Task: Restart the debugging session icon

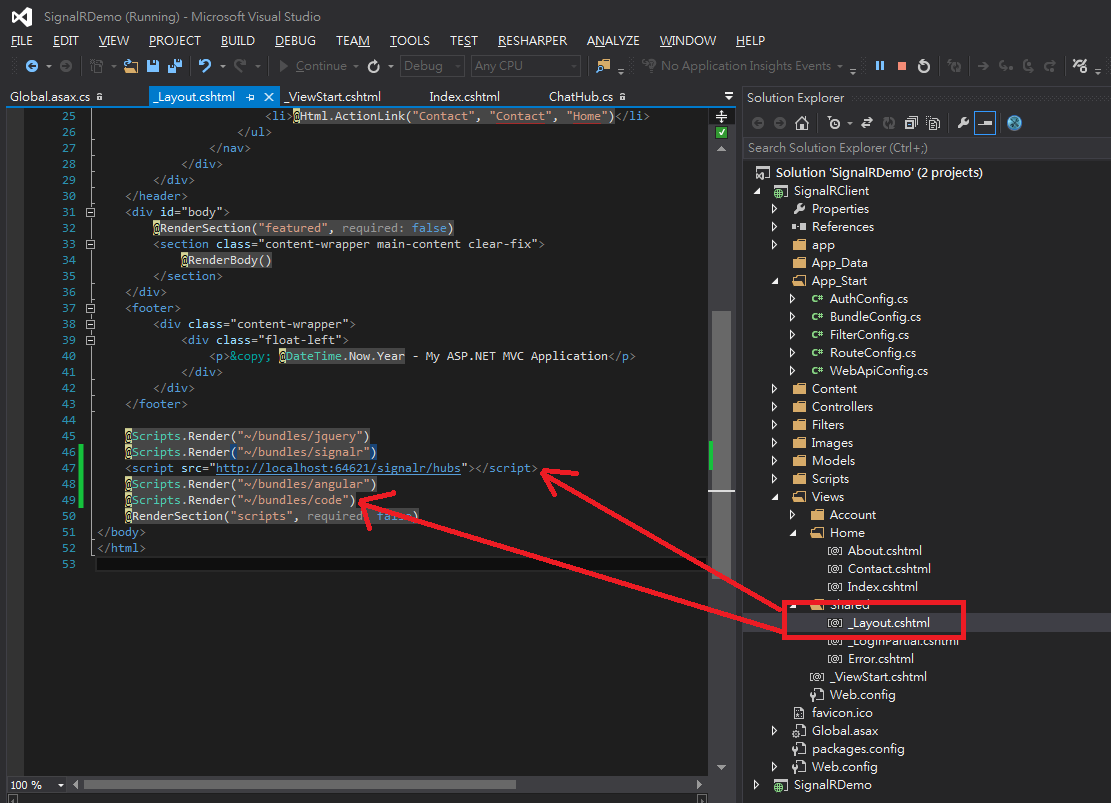Action: pyautogui.click(x=924, y=66)
